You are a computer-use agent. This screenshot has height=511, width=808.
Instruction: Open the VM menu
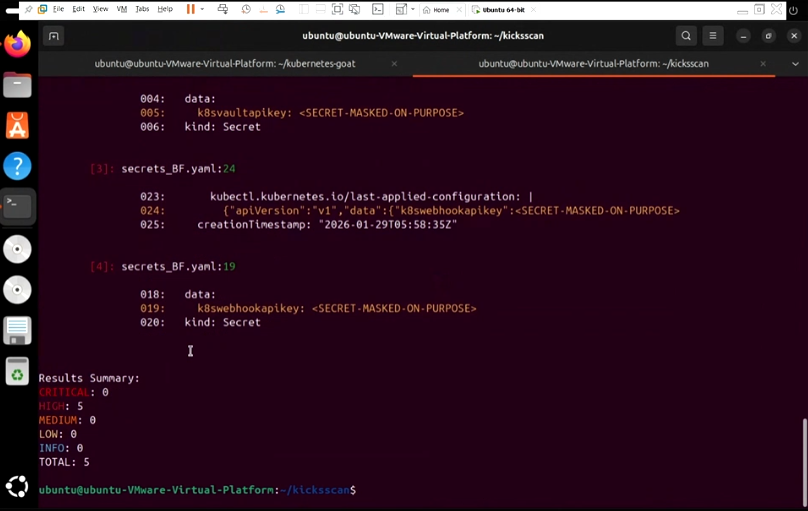pyautogui.click(x=122, y=9)
